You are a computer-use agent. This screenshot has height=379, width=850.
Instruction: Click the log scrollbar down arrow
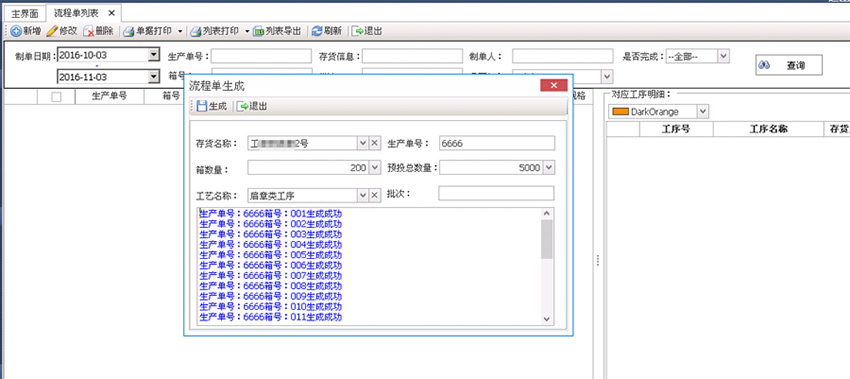[x=546, y=319]
